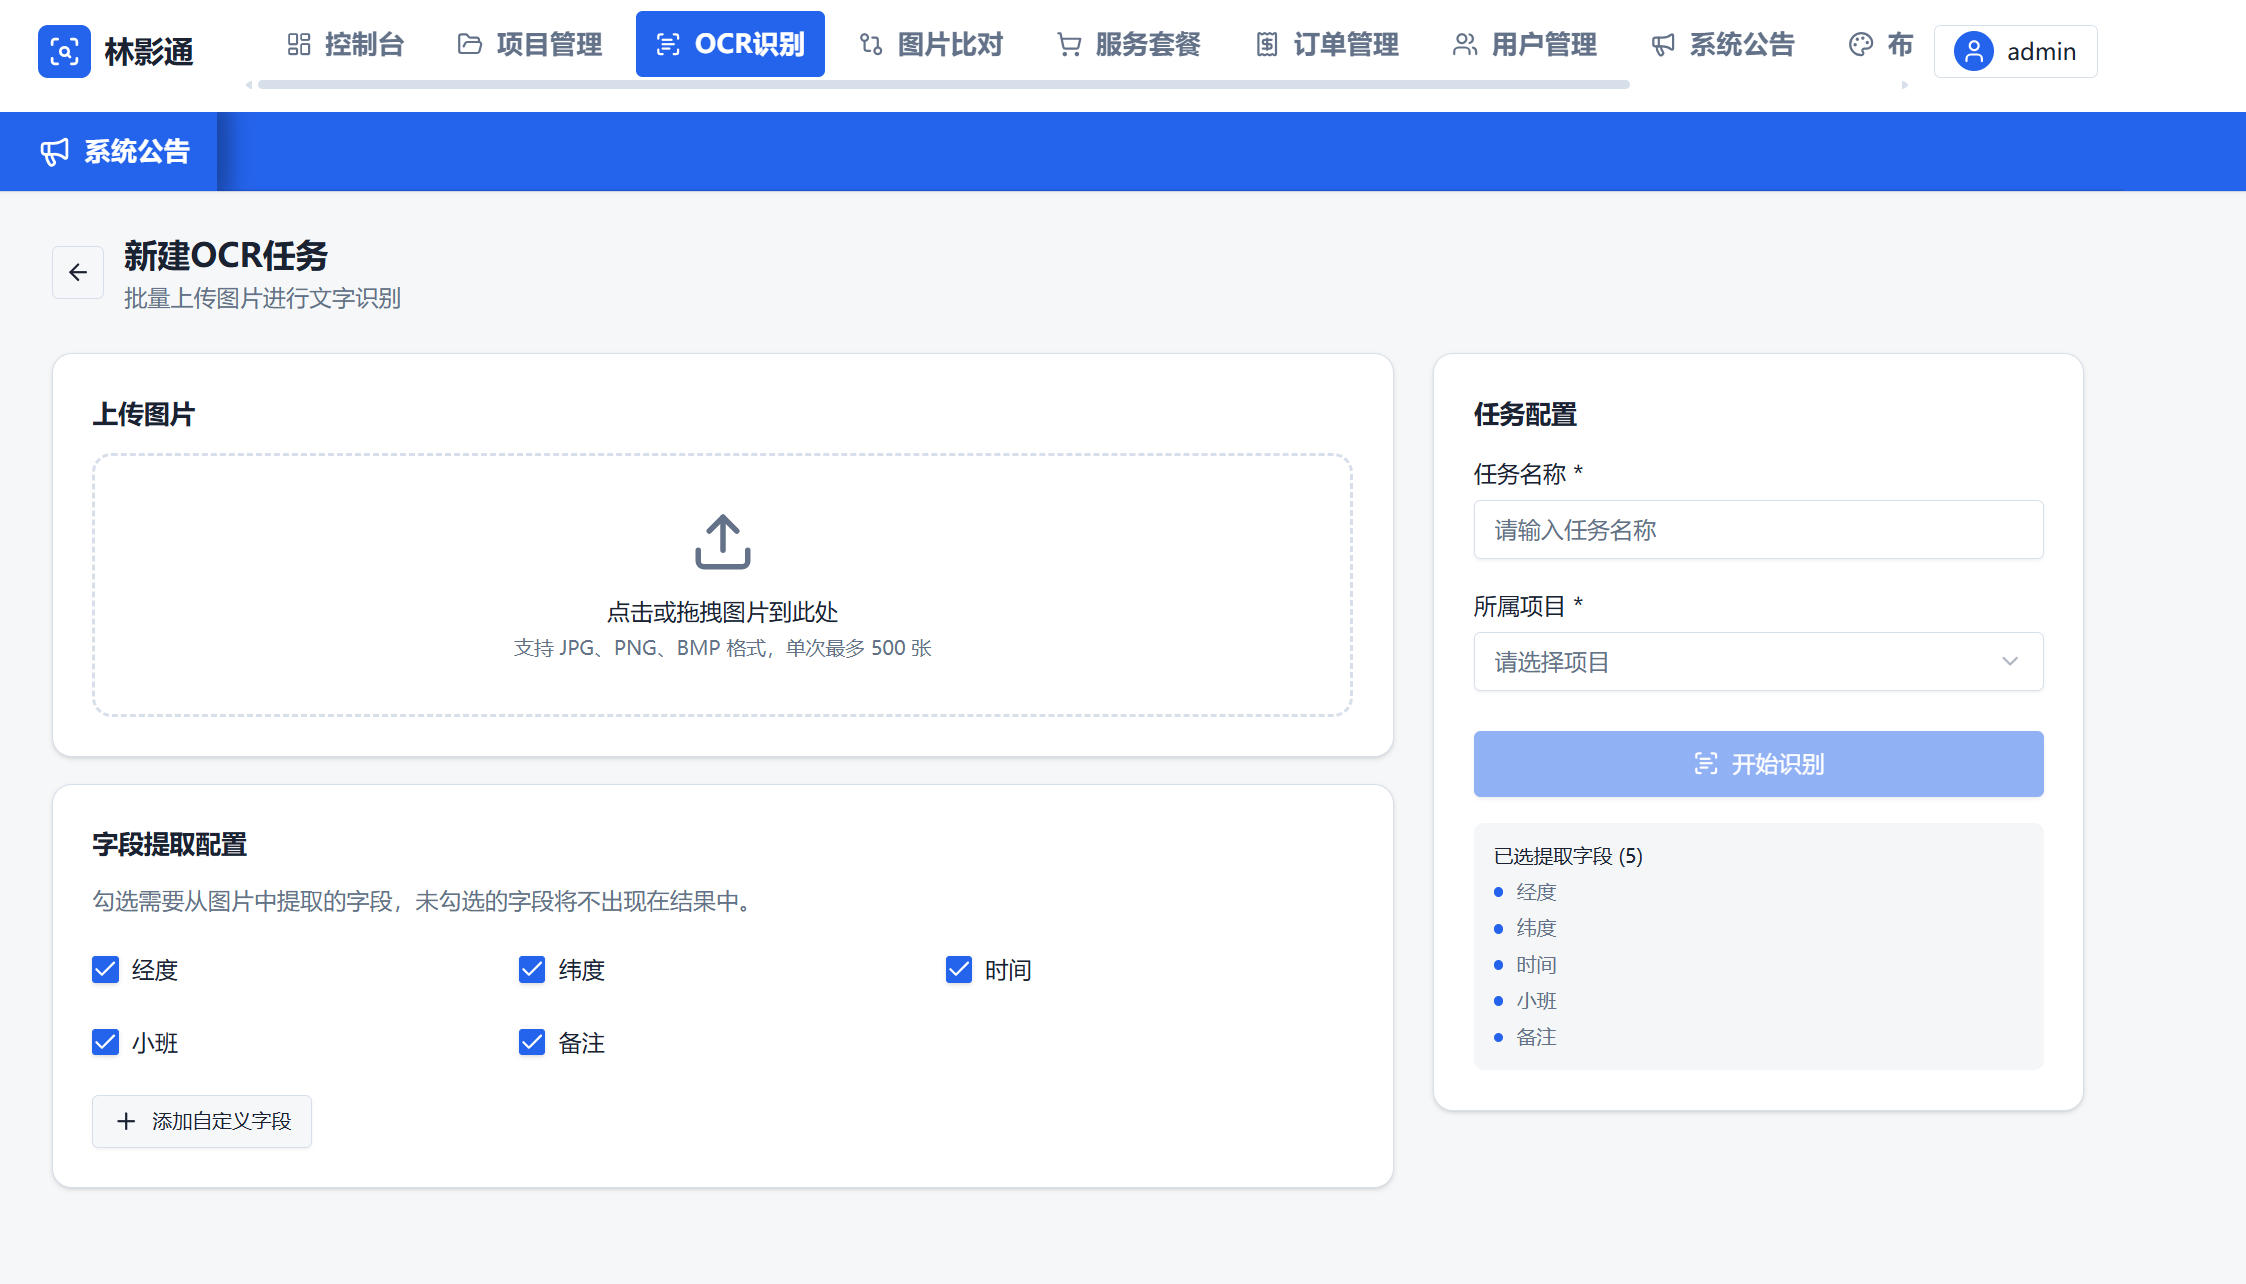The height and width of the screenshot is (1284, 2246).
Task: Click the 服务套餐 shopping cart icon
Action: tap(1069, 44)
